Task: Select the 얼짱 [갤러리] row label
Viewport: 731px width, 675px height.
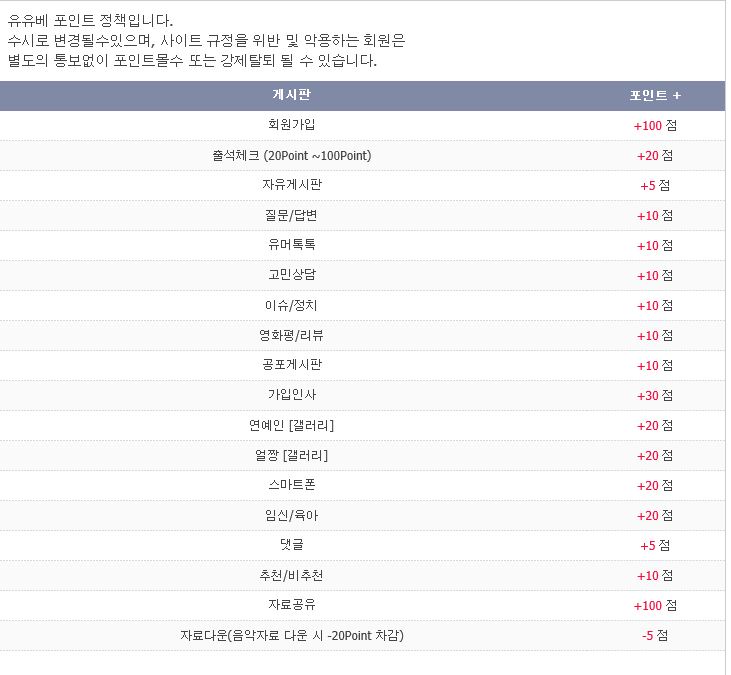Action: tap(291, 455)
